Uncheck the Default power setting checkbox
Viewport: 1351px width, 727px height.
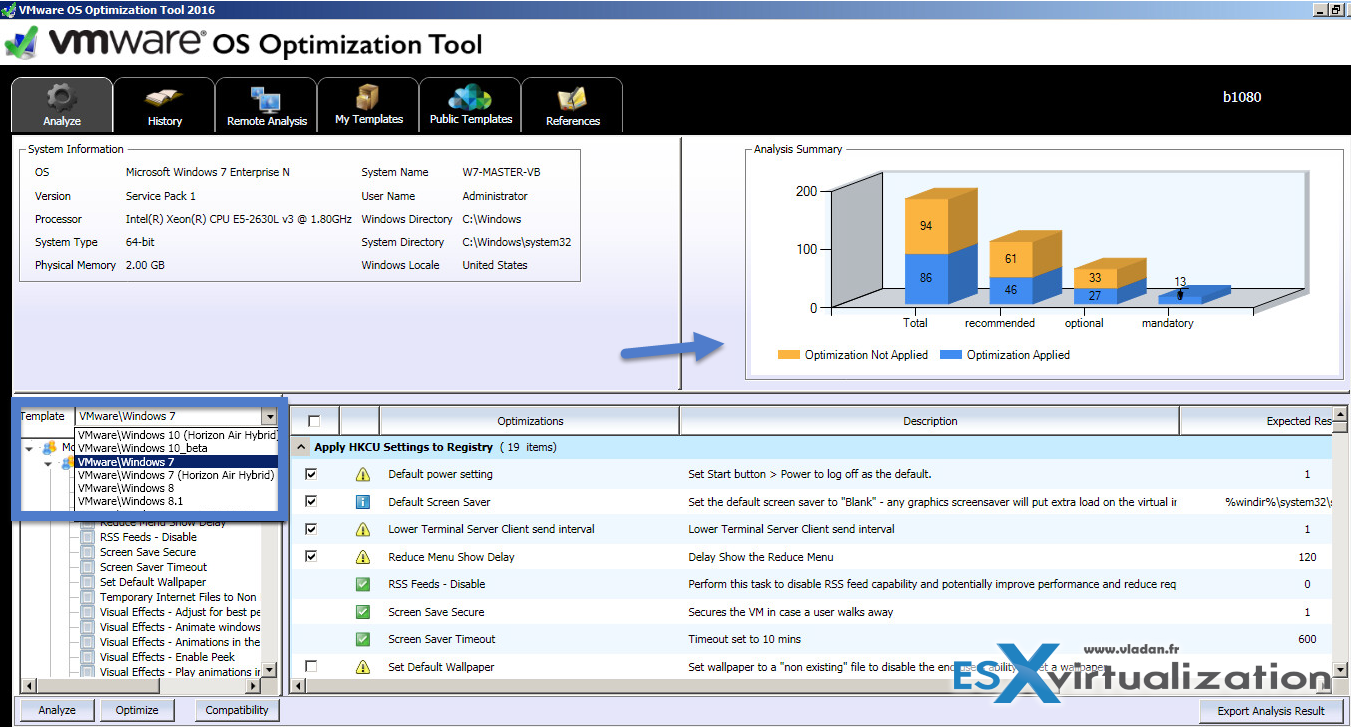pyautogui.click(x=311, y=474)
